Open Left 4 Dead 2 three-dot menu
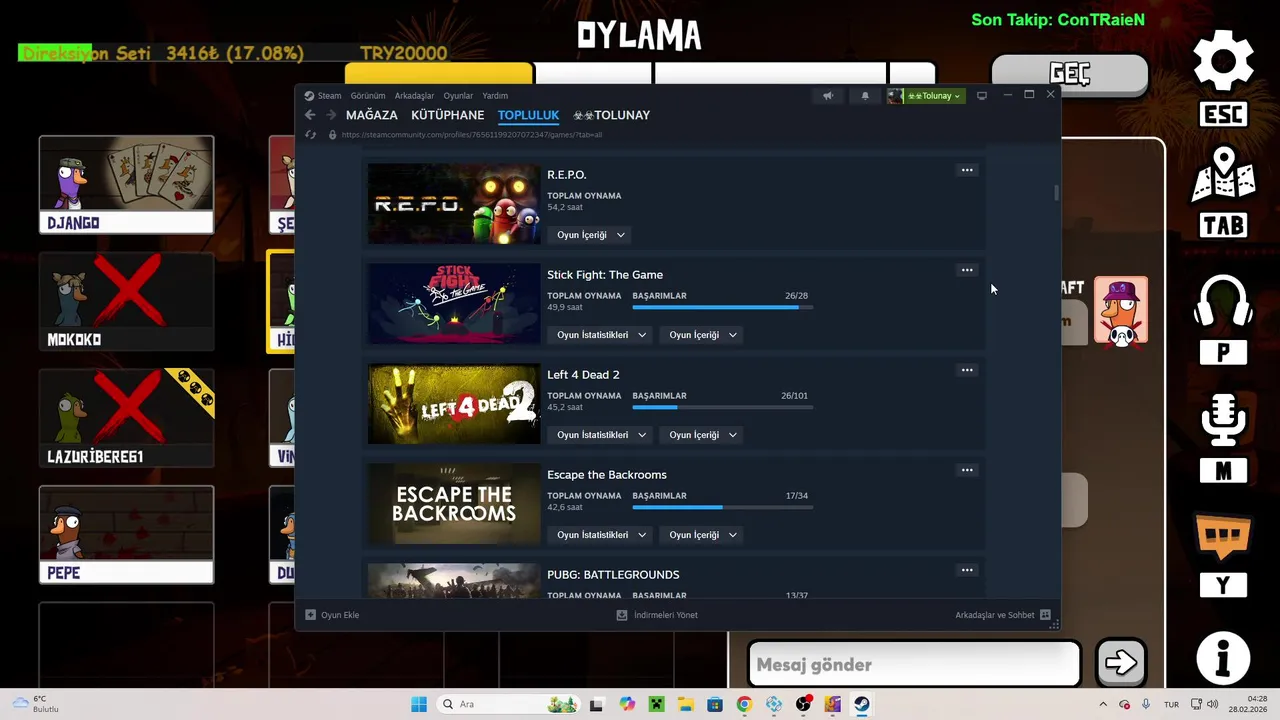The width and height of the screenshot is (1280, 720). point(967,370)
